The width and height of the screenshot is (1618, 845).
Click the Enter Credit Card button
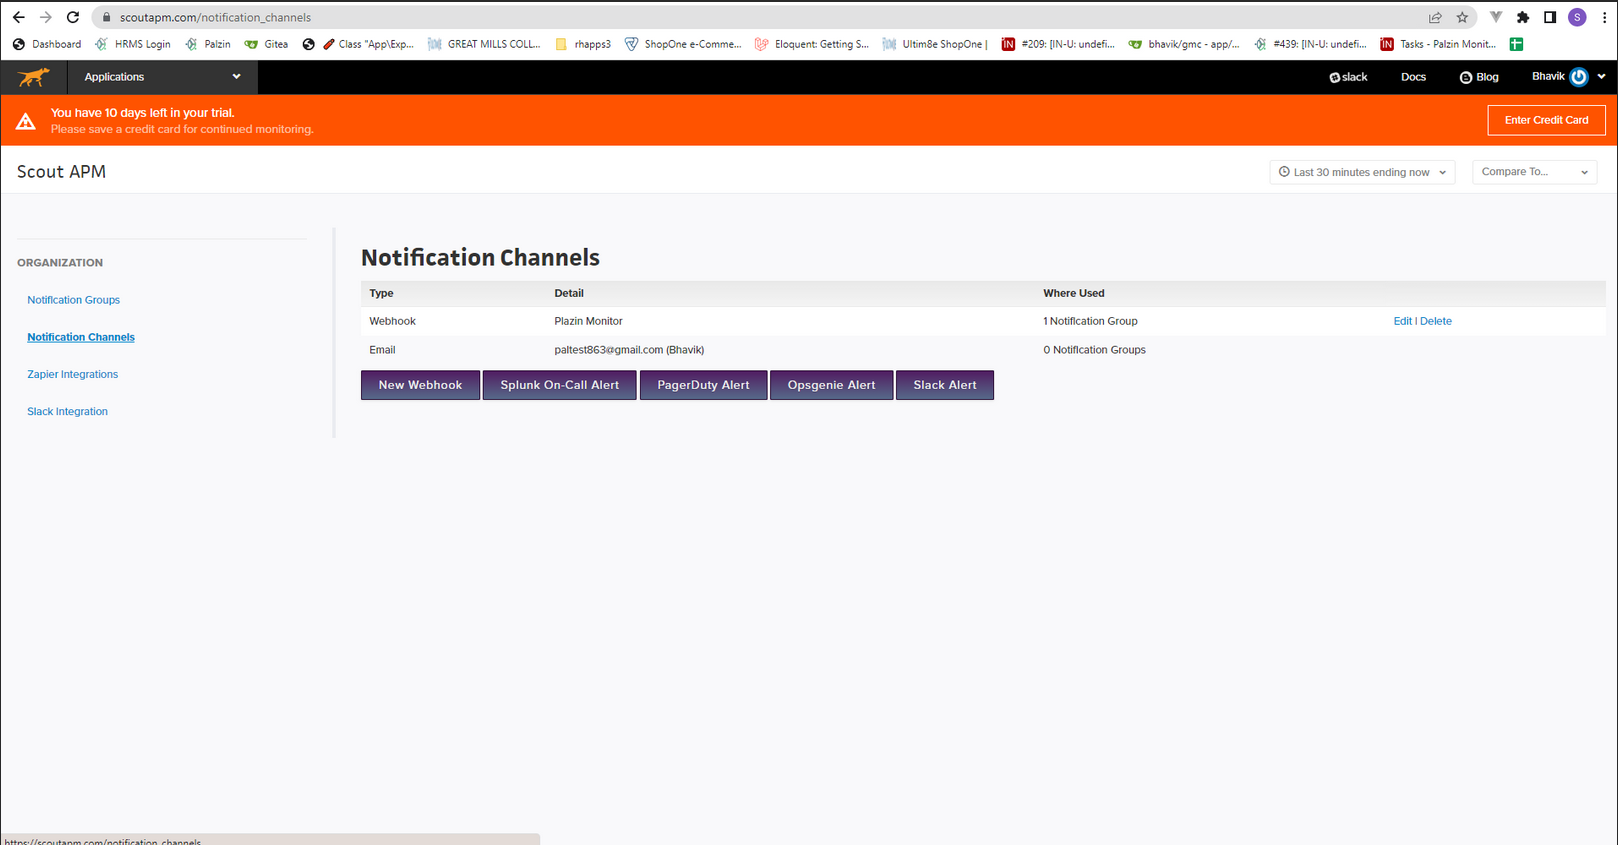click(1546, 120)
